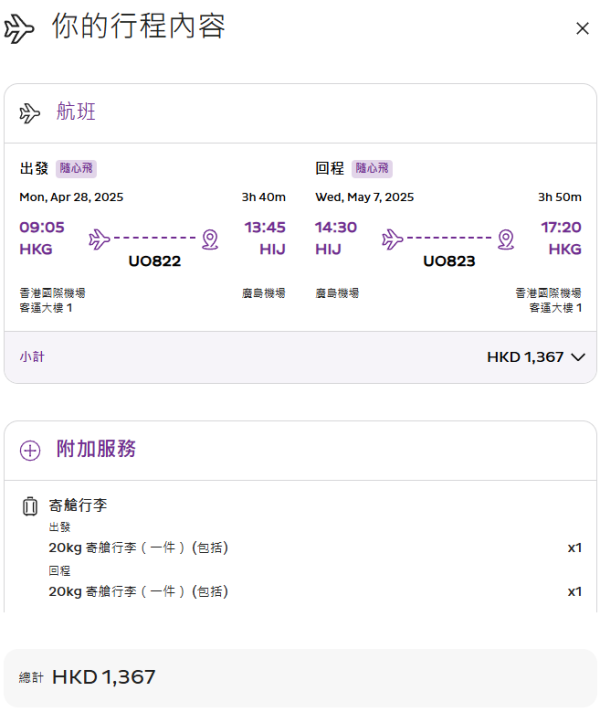This screenshot has width=600, height=723.
Task: Click the return arrival time 17:20
Action: pos(561,227)
